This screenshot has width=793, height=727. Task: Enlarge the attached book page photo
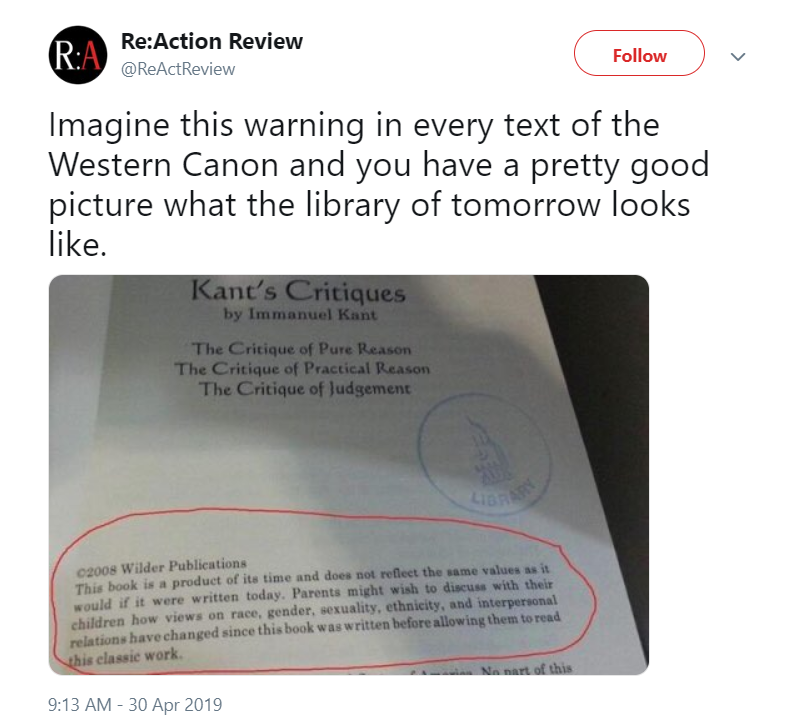pyautogui.click(x=348, y=475)
